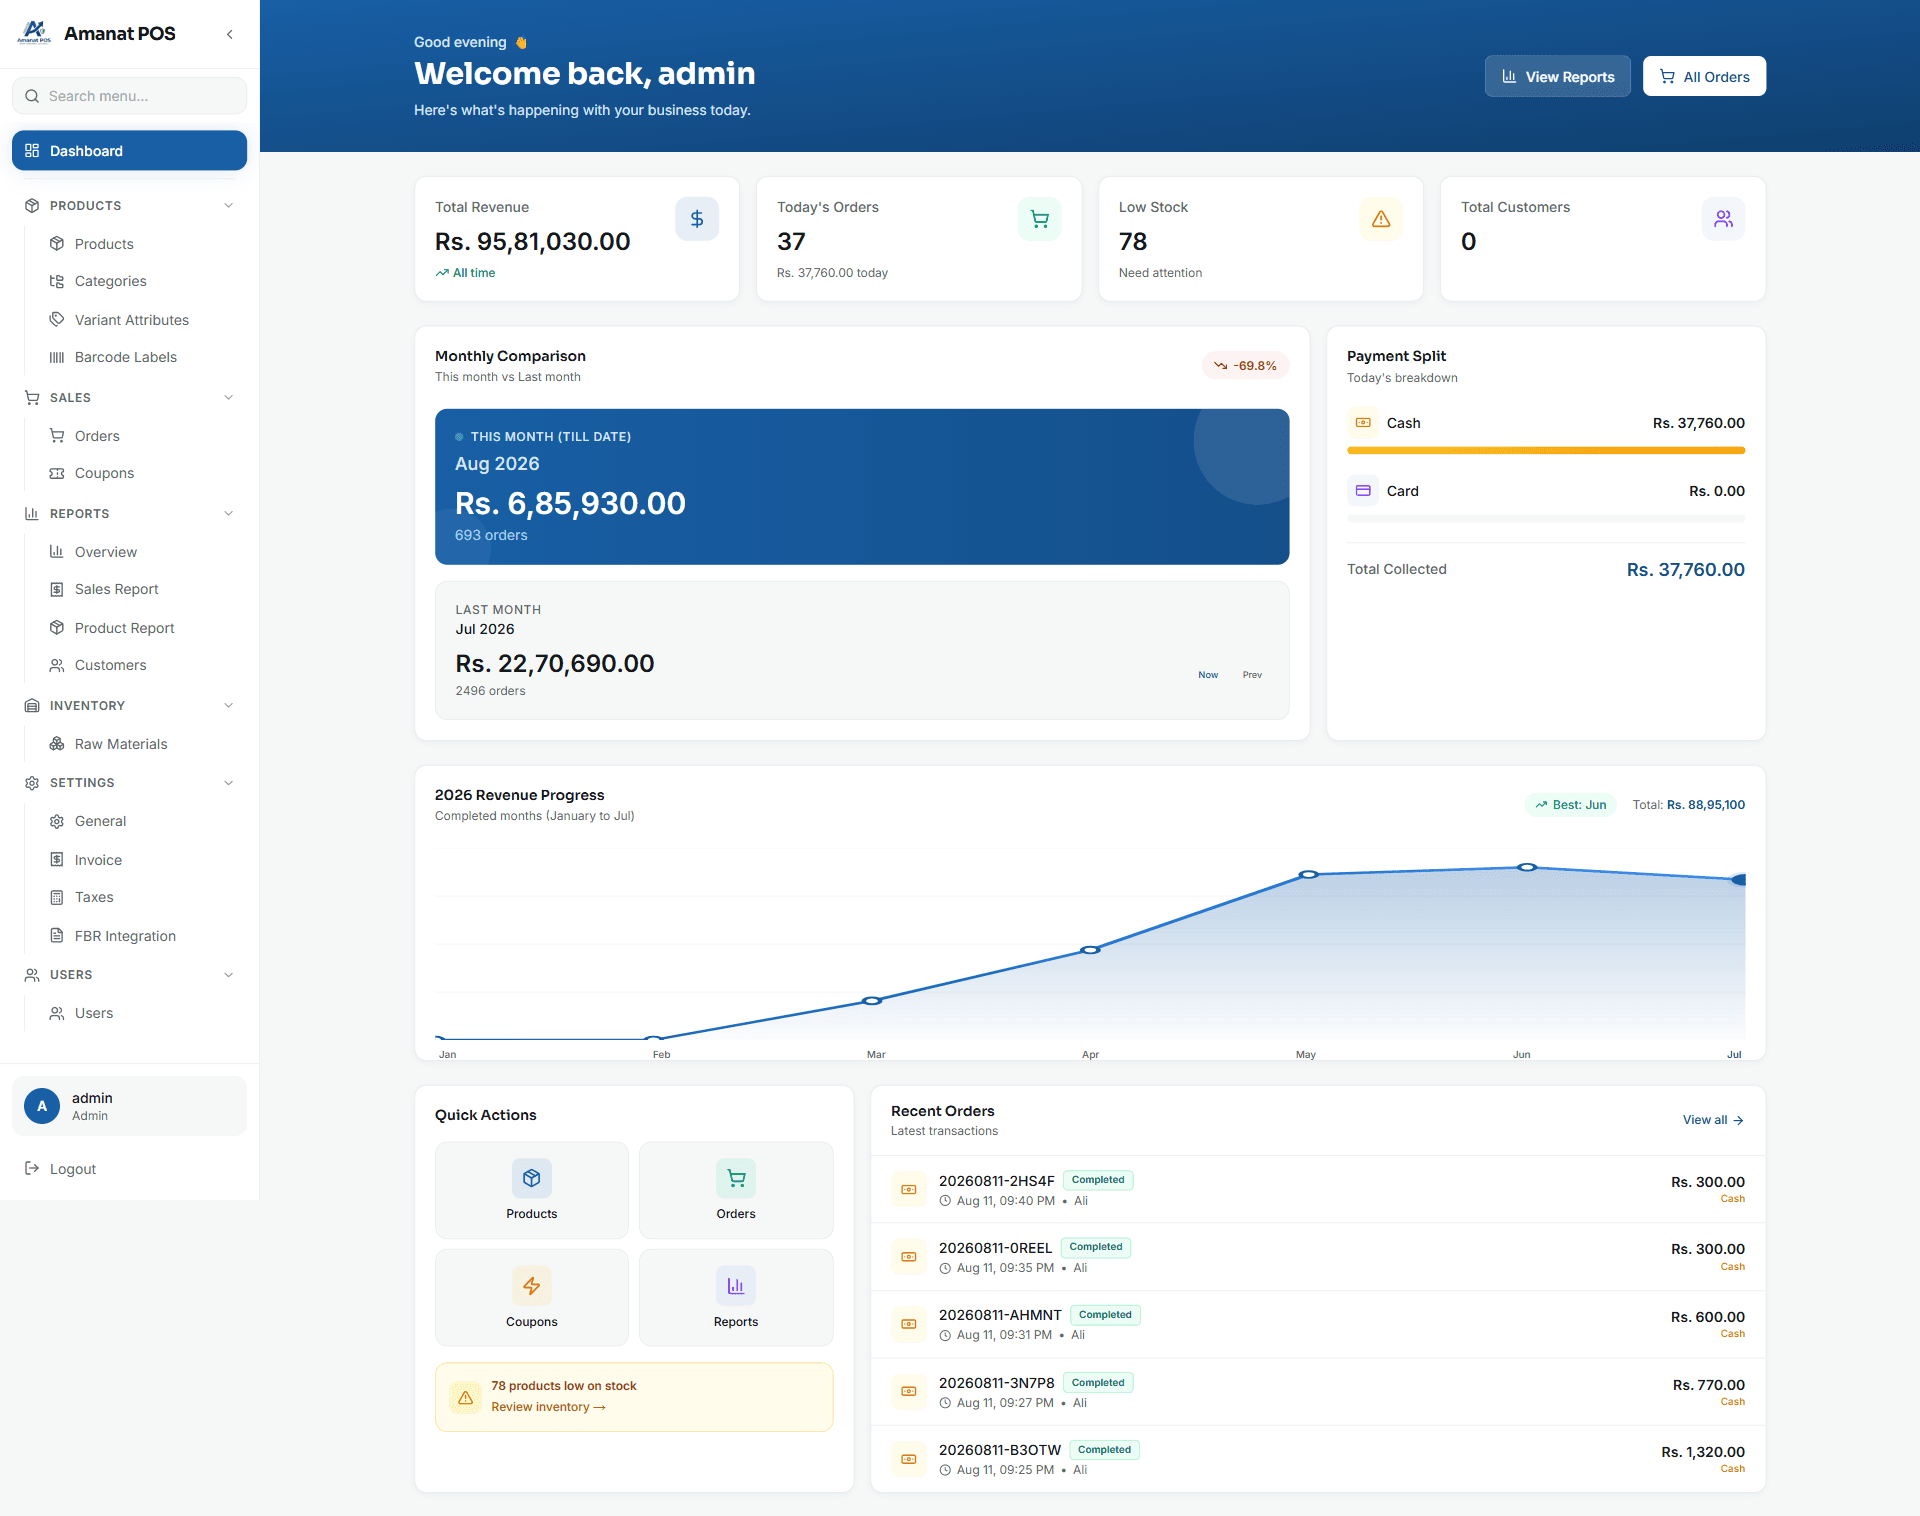Open the Dashboard menu item
Viewport: 1920px width, 1516px height.
pos(129,150)
